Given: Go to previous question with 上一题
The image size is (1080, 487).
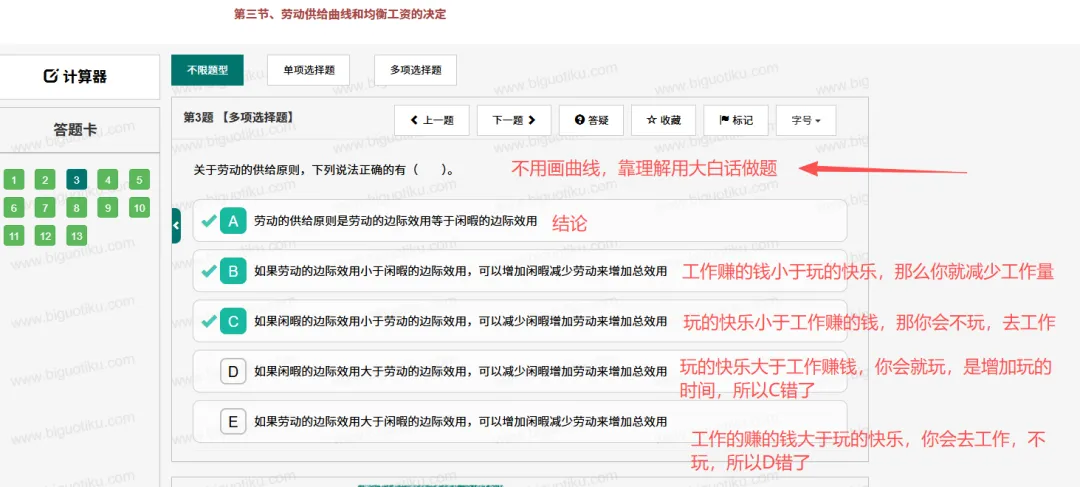Looking at the screenshot, I should coord(432,121).
